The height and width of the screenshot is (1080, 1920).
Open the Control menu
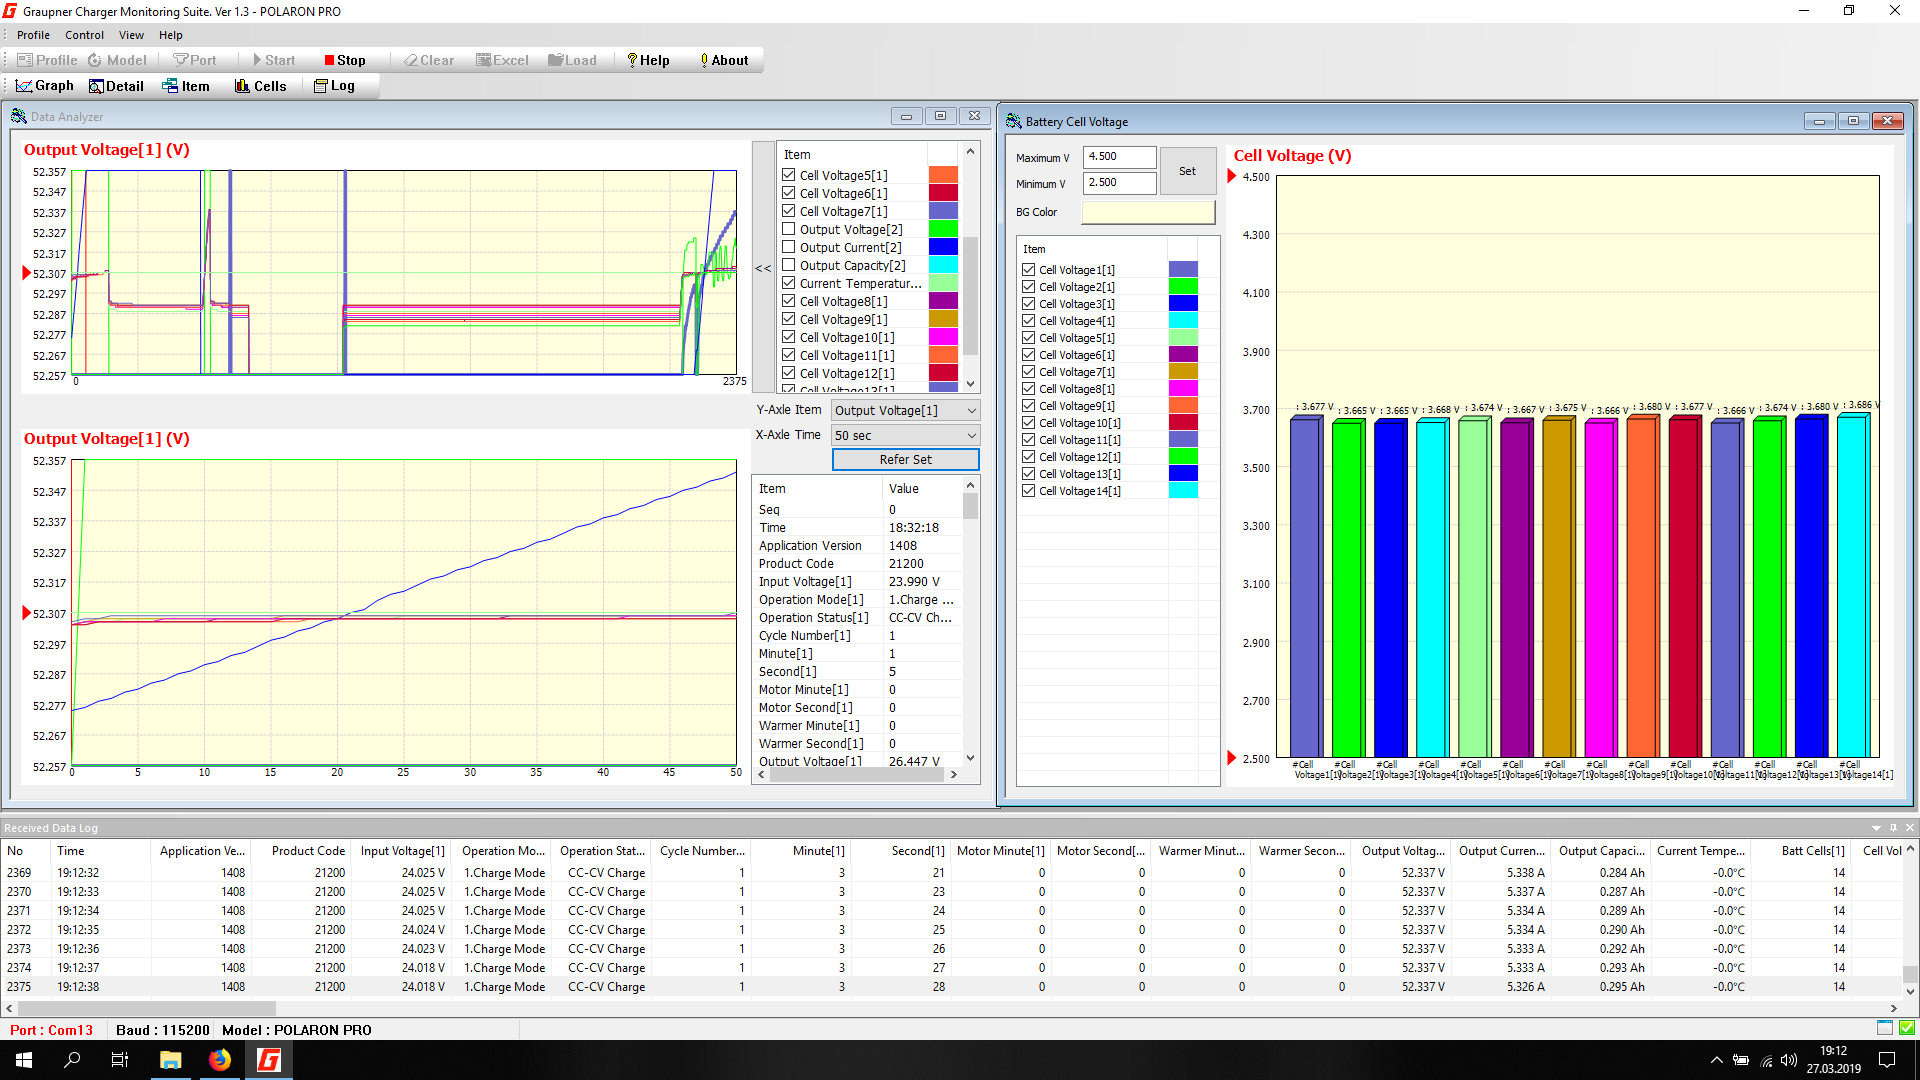pos(84,35)
